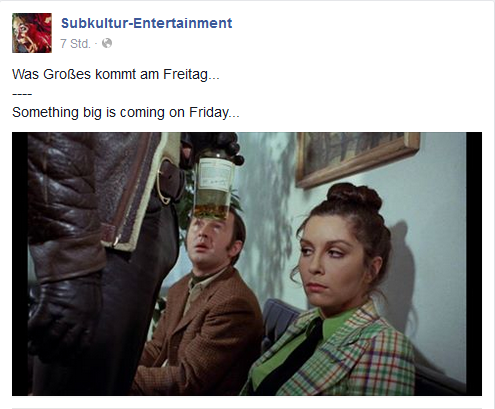Click the plant leaves behind the man
Viewport: 495px width, 409px height.
[x=187, y=207]
